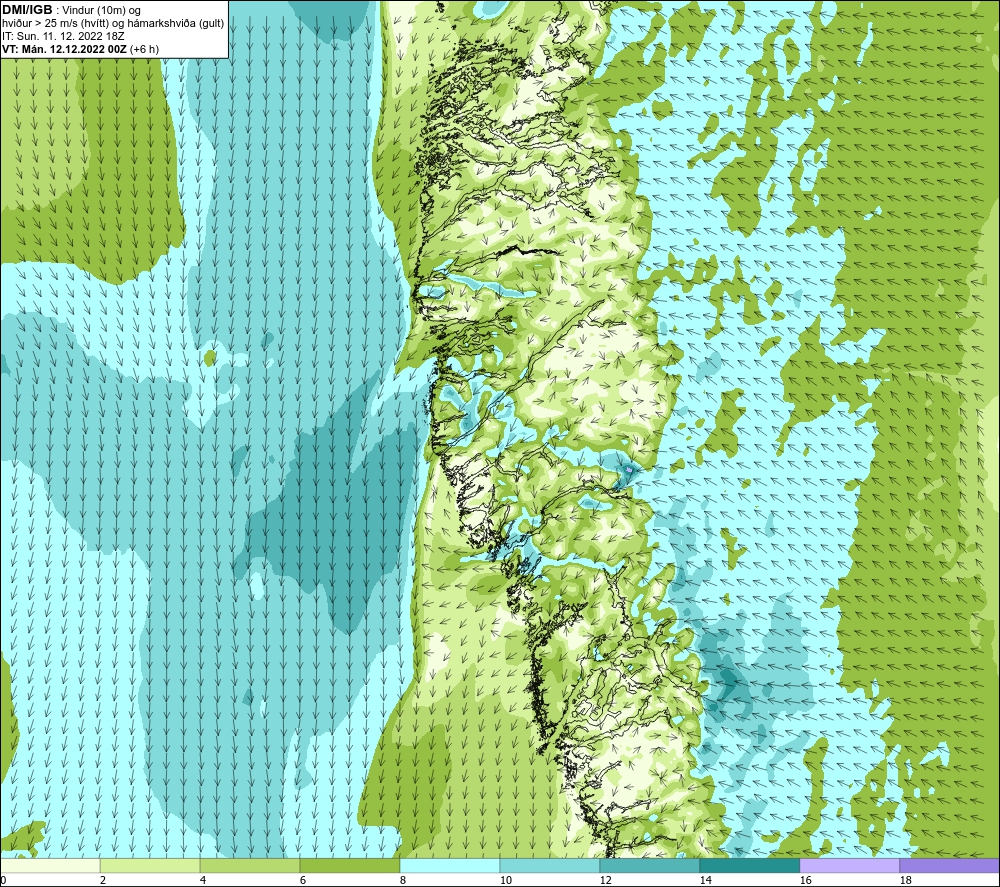Image resolution: width=1000 pixels, height=887 pixels.
Task: Click the 2–4 m/s light green legend swatch
Action: click(150, 866)
